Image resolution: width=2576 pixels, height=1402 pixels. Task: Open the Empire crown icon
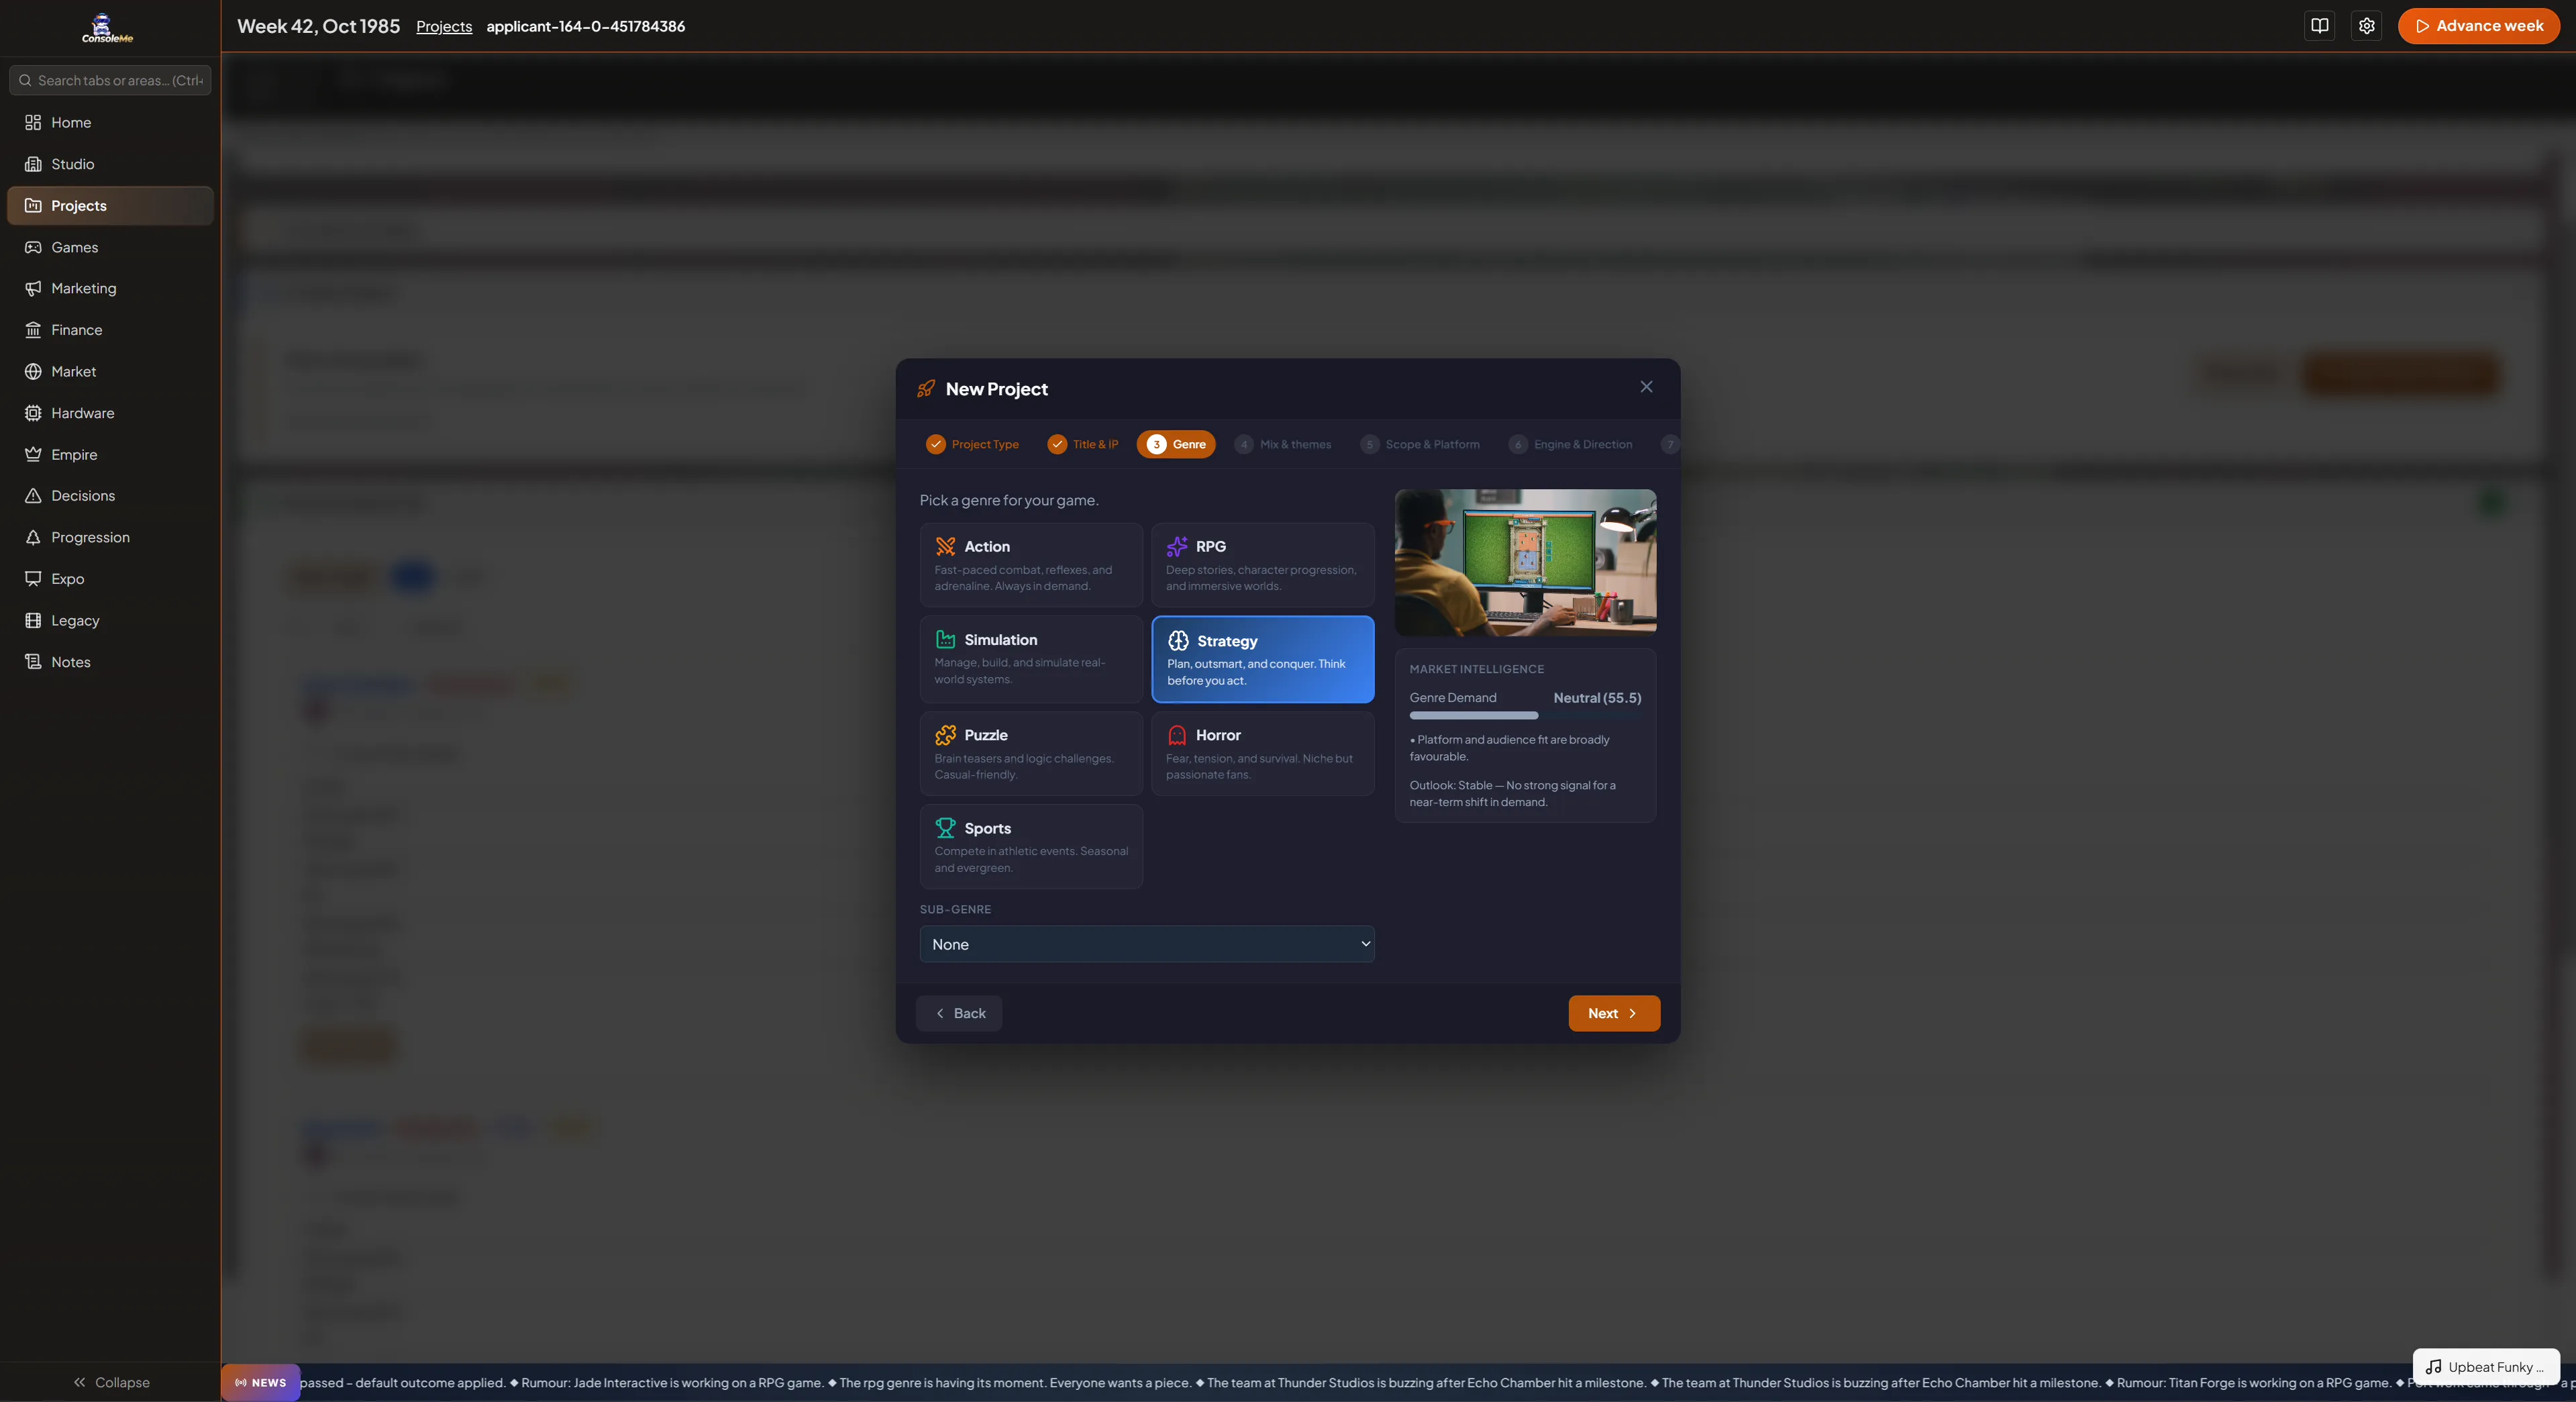[33, 454]
